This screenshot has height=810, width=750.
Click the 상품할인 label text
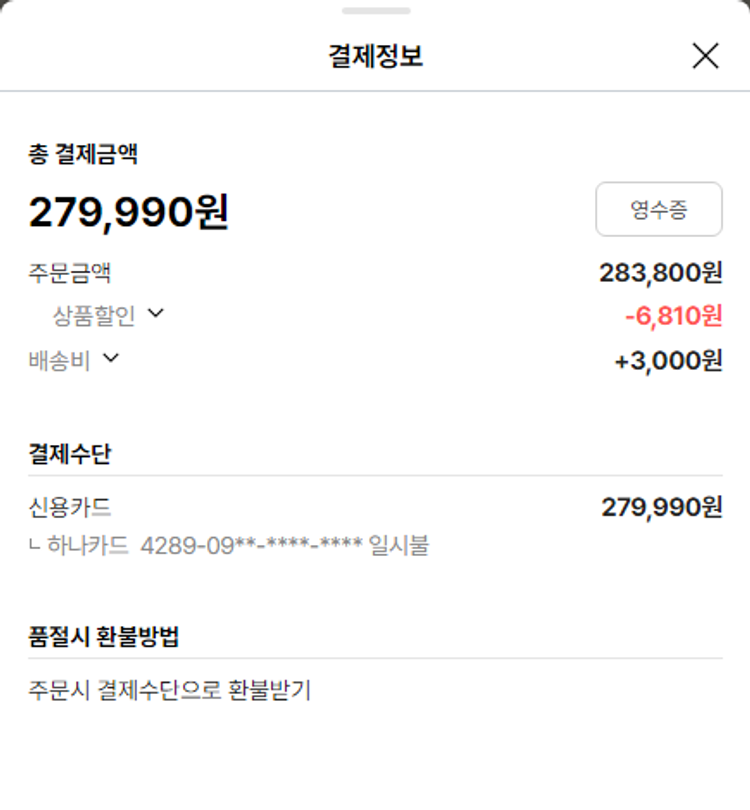94,316
